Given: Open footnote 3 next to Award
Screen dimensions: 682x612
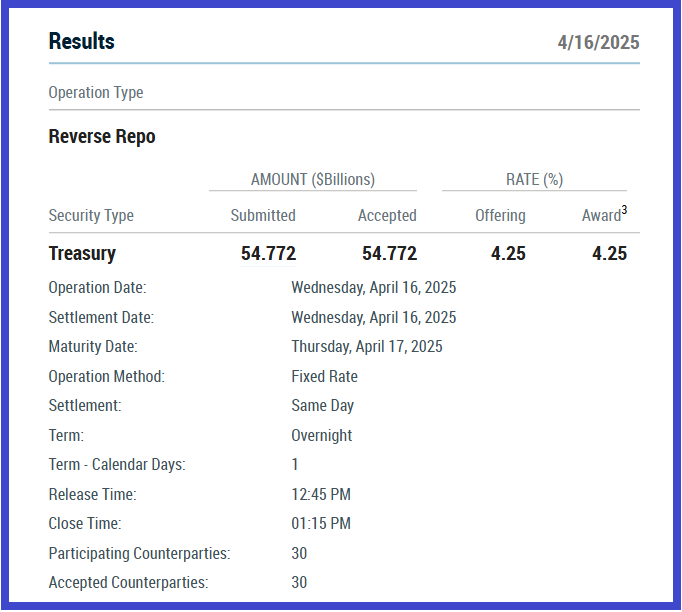Looking at the screenshot, I should 624,210.
